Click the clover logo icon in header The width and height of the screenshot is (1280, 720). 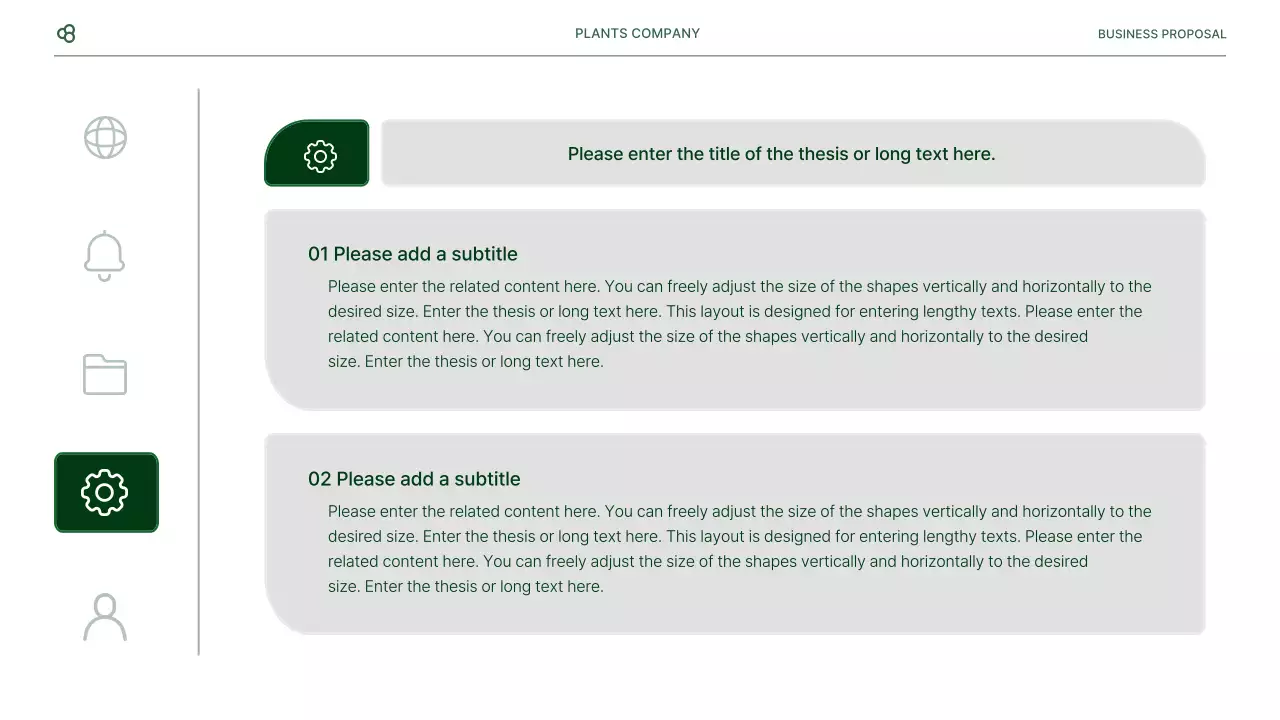(x=66, y=34)
